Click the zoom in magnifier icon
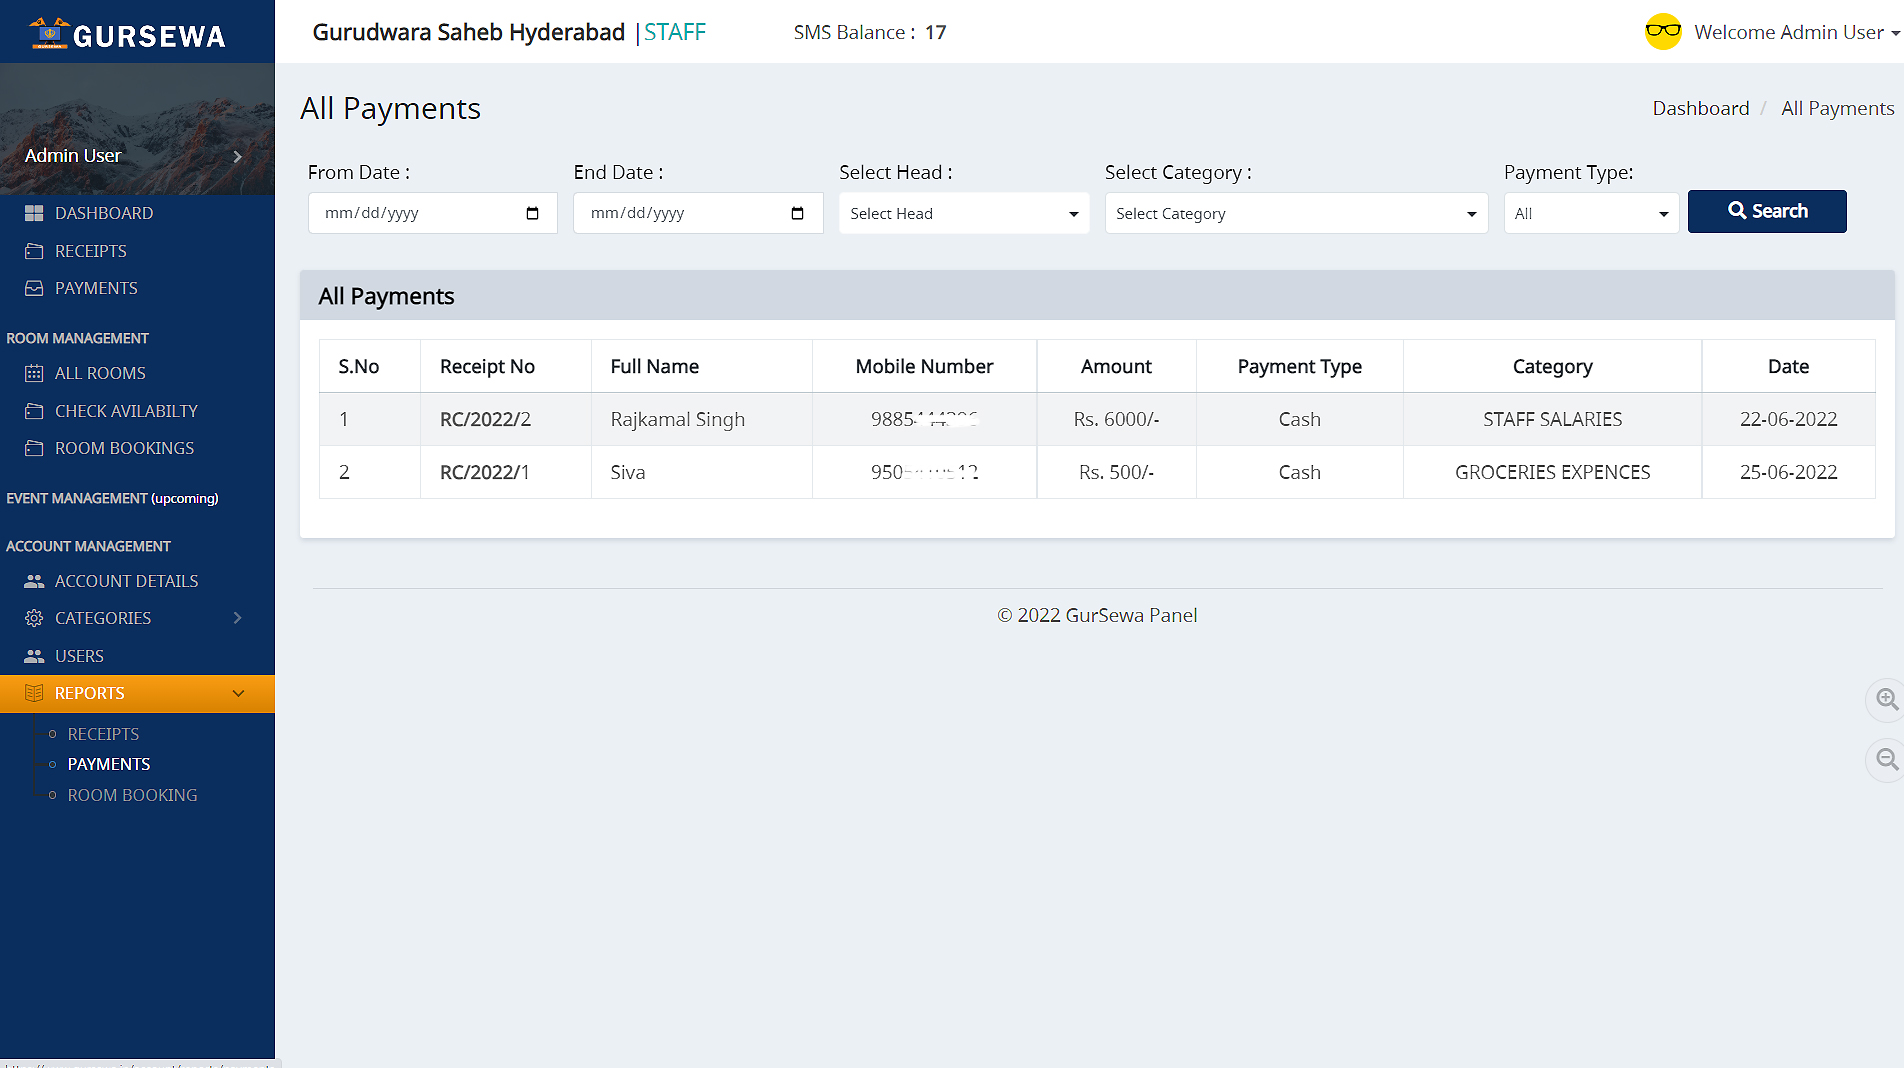The image size is (1904, 1068). (x=1886, y=699)
